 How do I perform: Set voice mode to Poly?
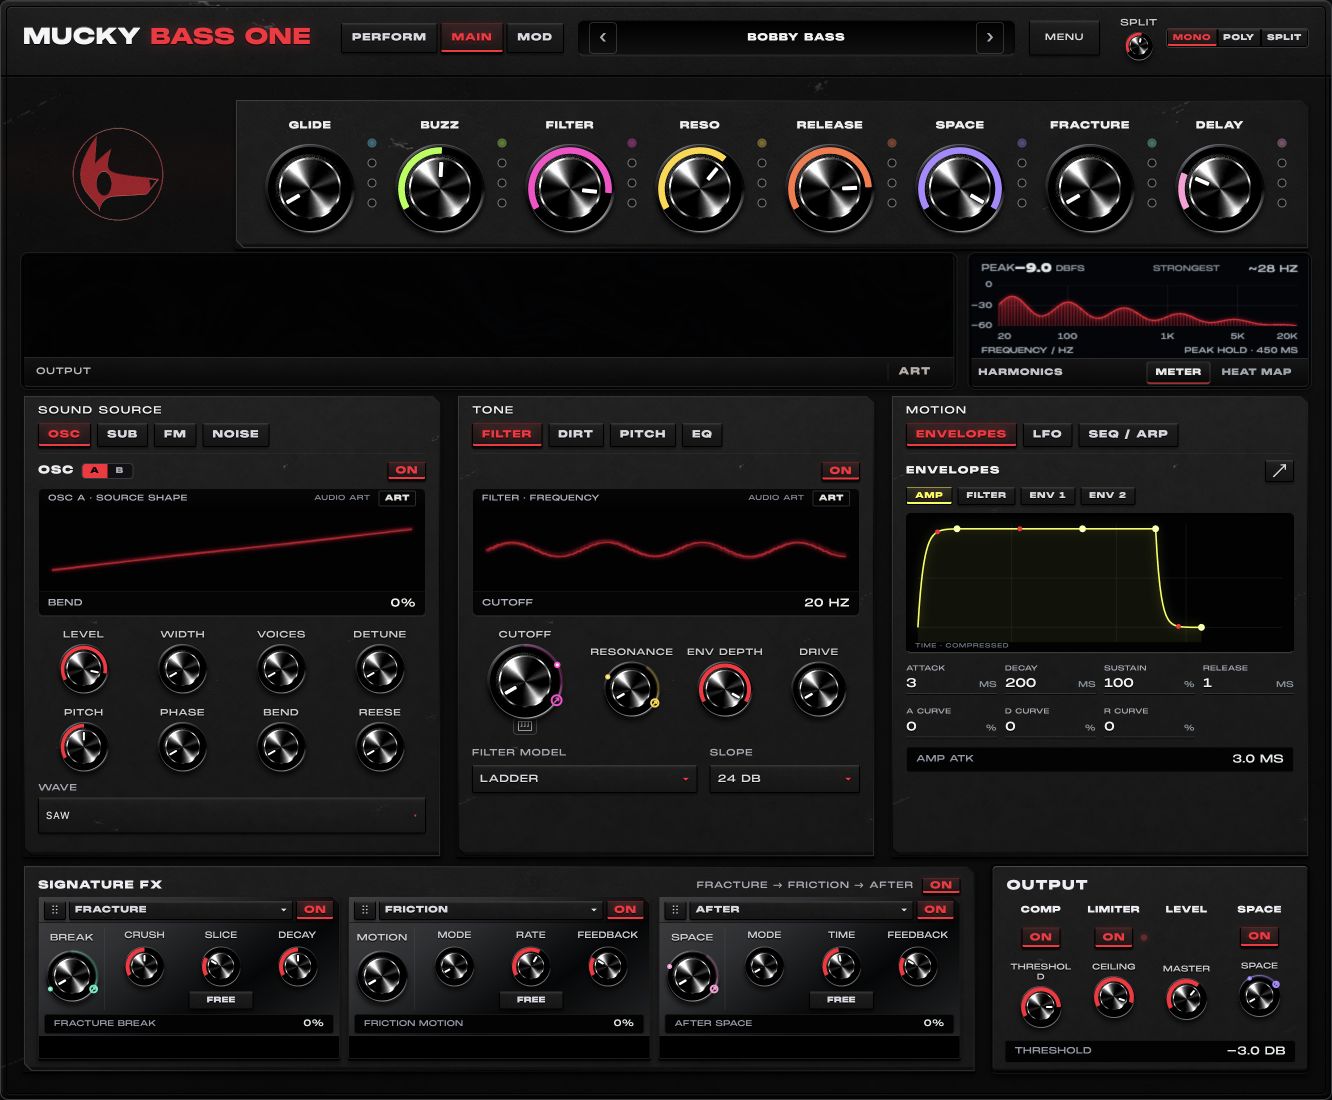click(x=1238, y=37)
